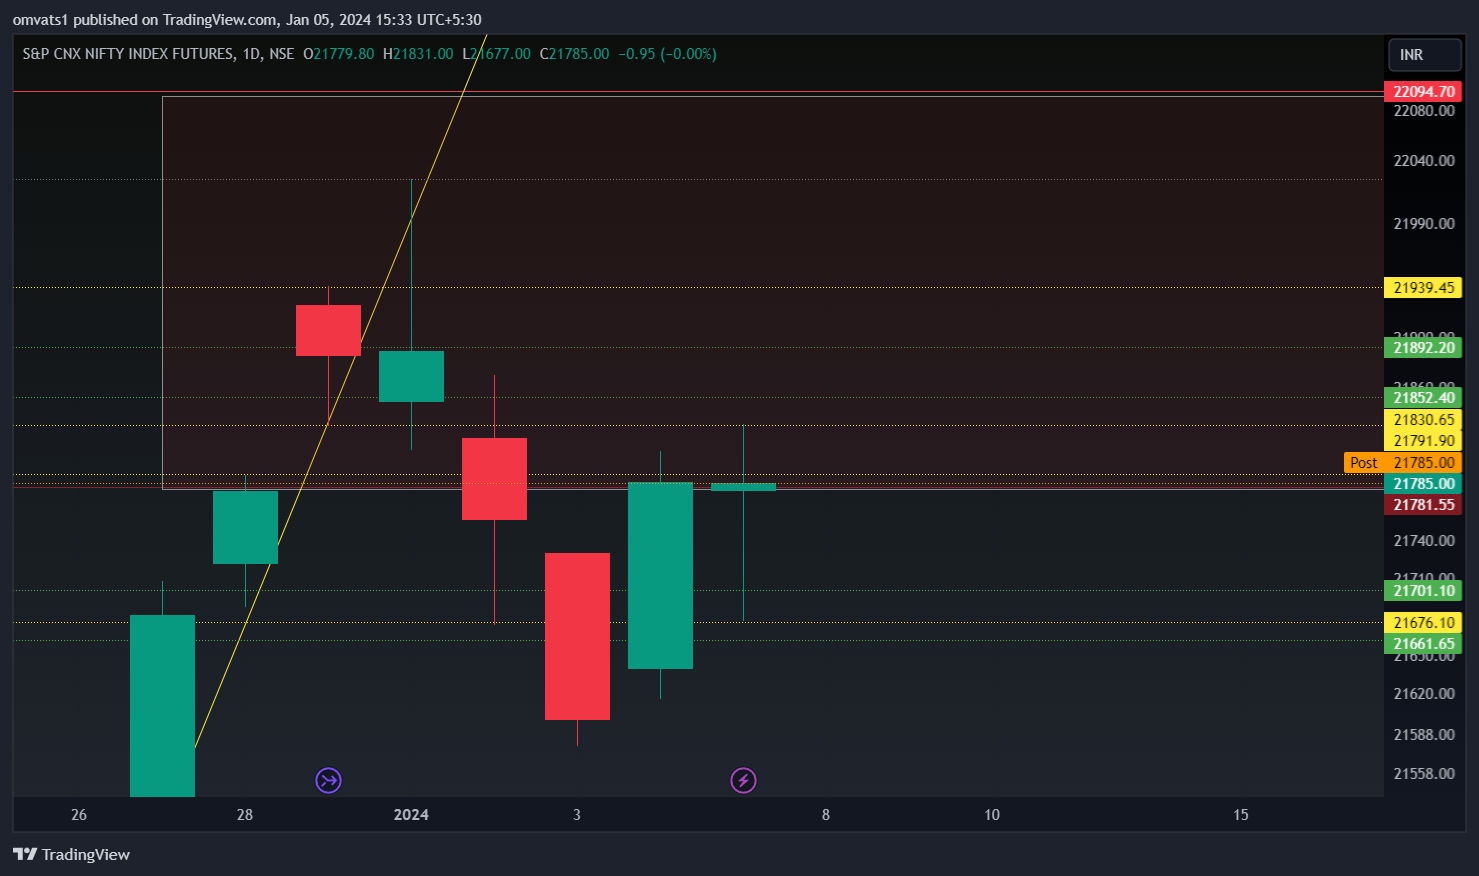Select the 21852.40 green price label
The width and height of the screenshot is (1479, 876).
pyautogui.click(x=1423, y=398)
